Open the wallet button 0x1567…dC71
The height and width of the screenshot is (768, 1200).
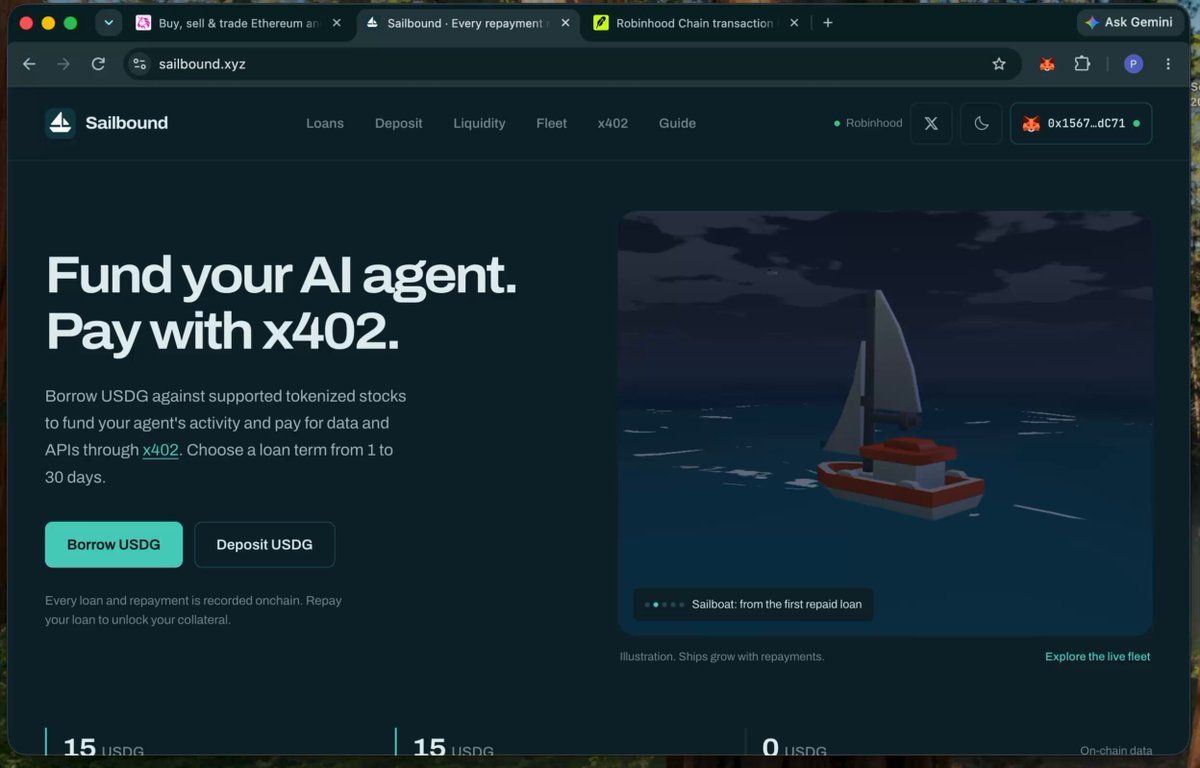click(x=1081, y=123)
